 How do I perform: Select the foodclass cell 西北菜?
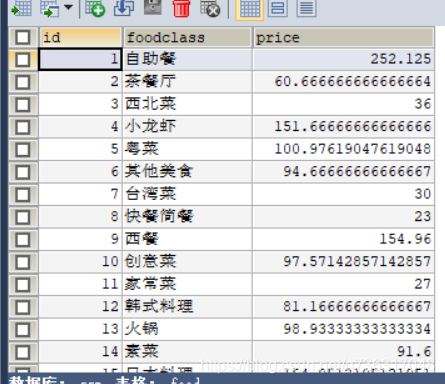187,104
